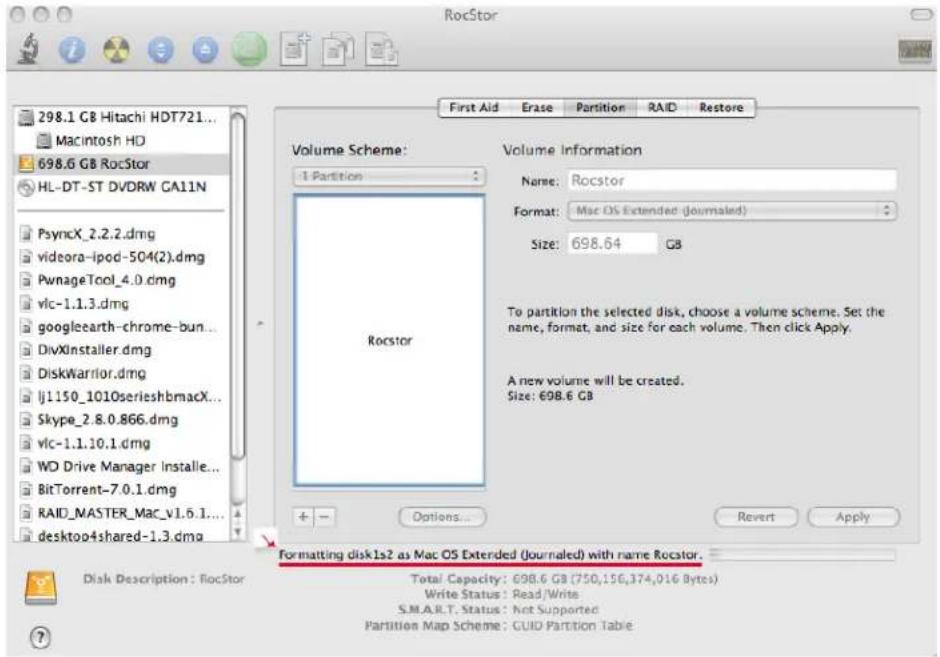Click the Eject toolbar icon

coord(205,50)
